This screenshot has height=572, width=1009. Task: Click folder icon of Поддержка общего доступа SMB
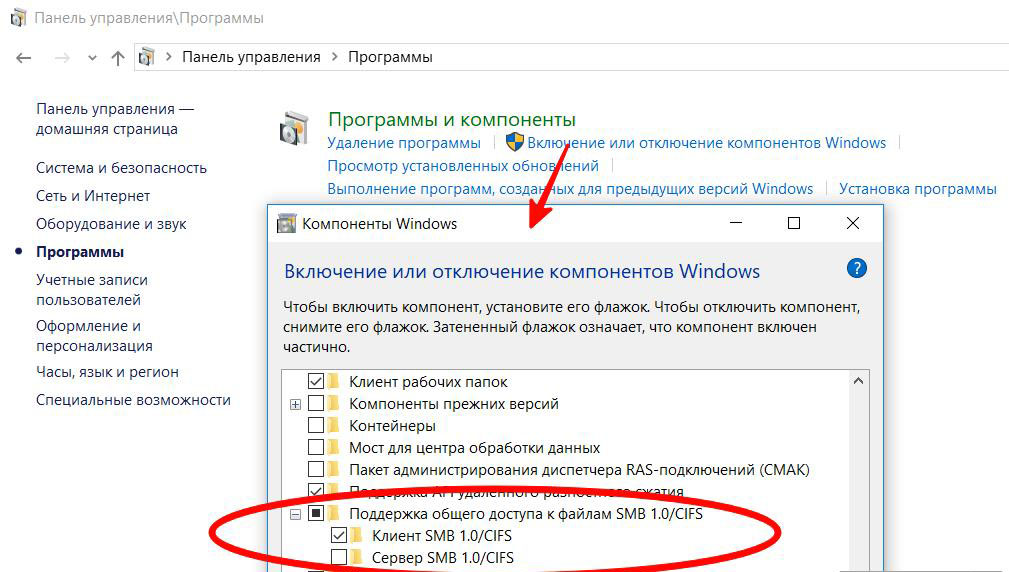333,513
